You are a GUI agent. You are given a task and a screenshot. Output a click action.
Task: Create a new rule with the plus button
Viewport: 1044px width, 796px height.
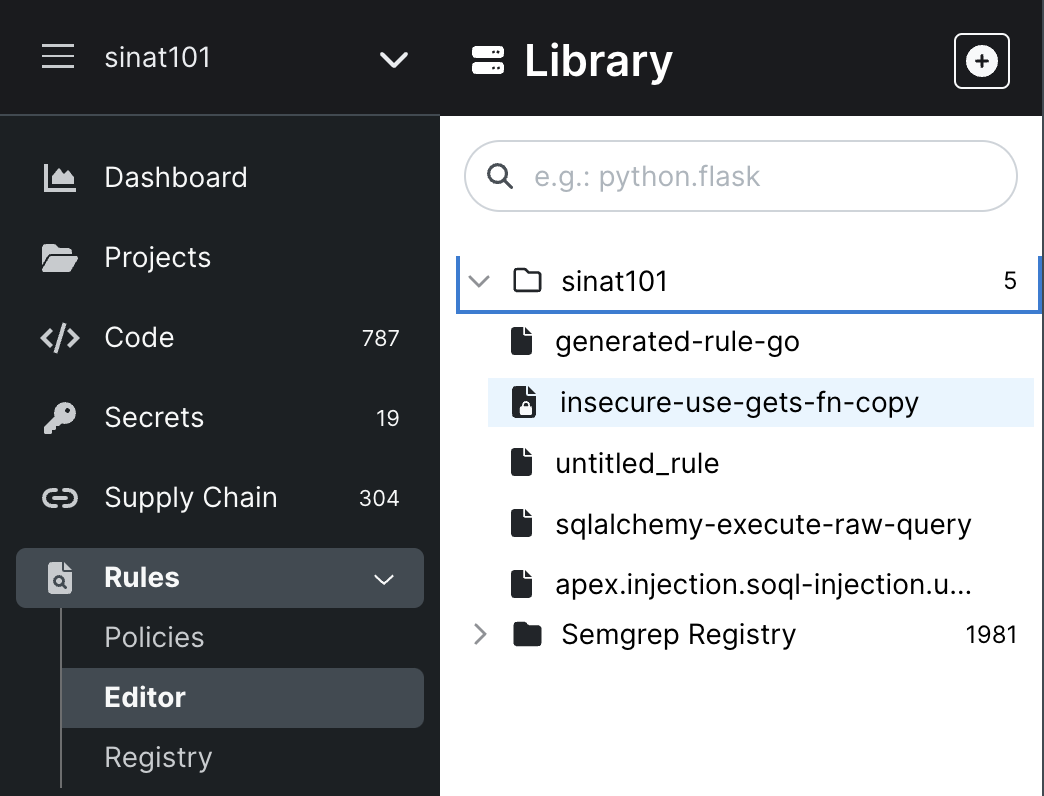[981, 60]
